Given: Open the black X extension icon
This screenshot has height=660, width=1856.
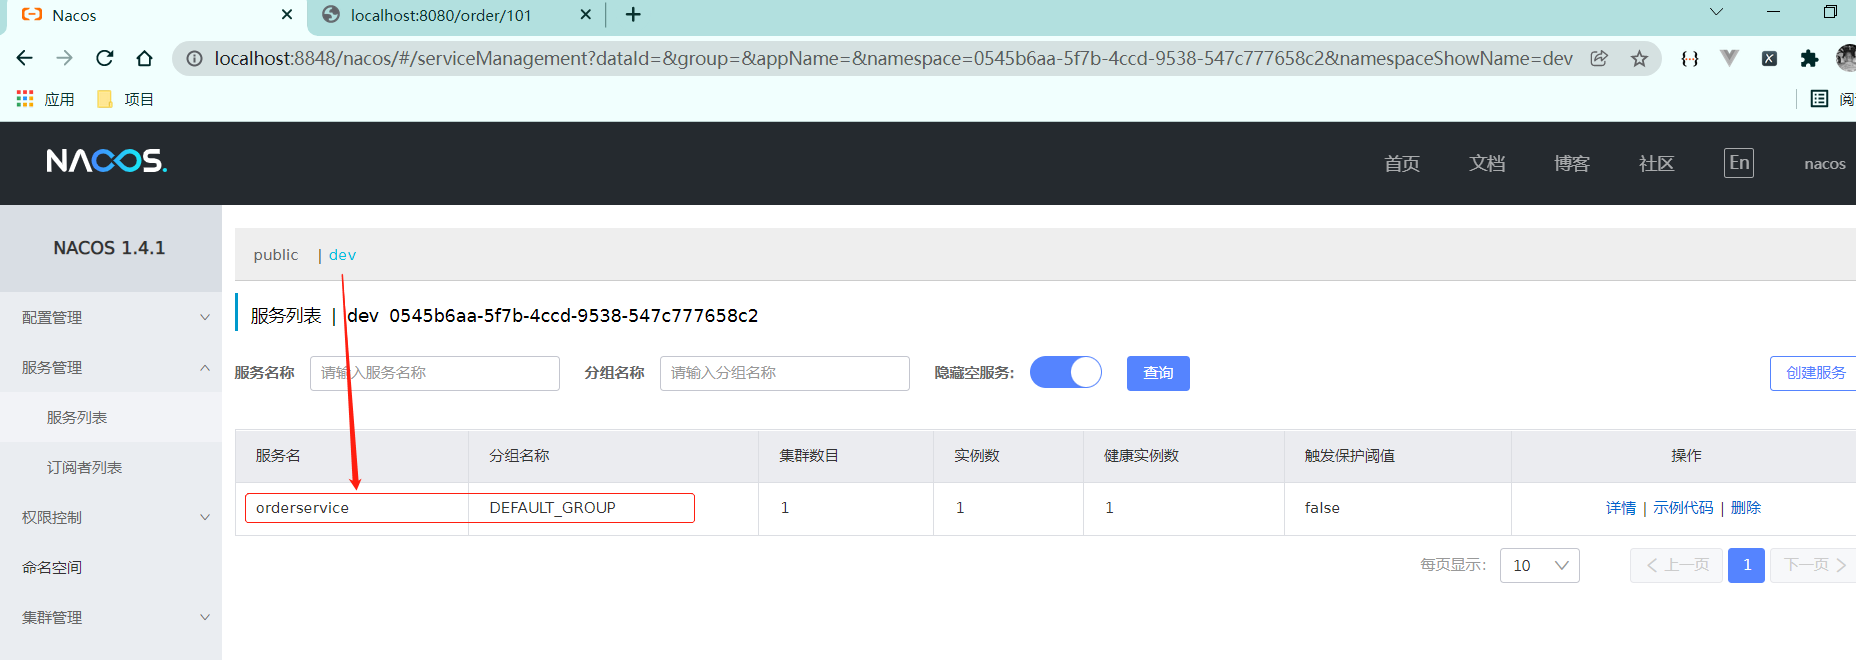Looking at the screenshot, I should point(1769,58).
